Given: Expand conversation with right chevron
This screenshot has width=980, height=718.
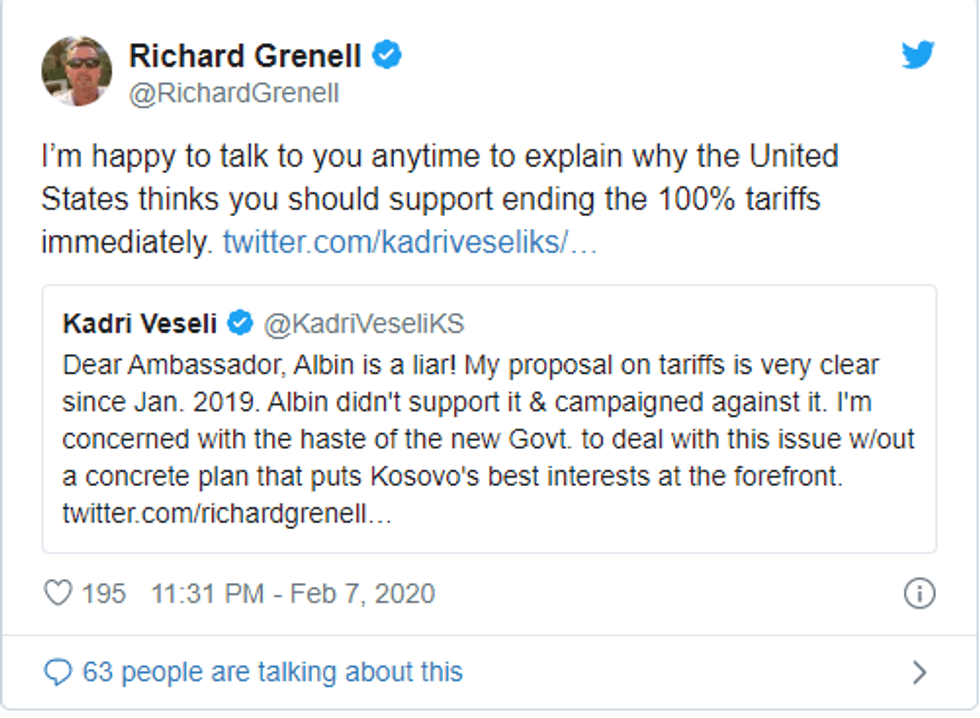Looking at the screenshot, I should coord(919,672).
